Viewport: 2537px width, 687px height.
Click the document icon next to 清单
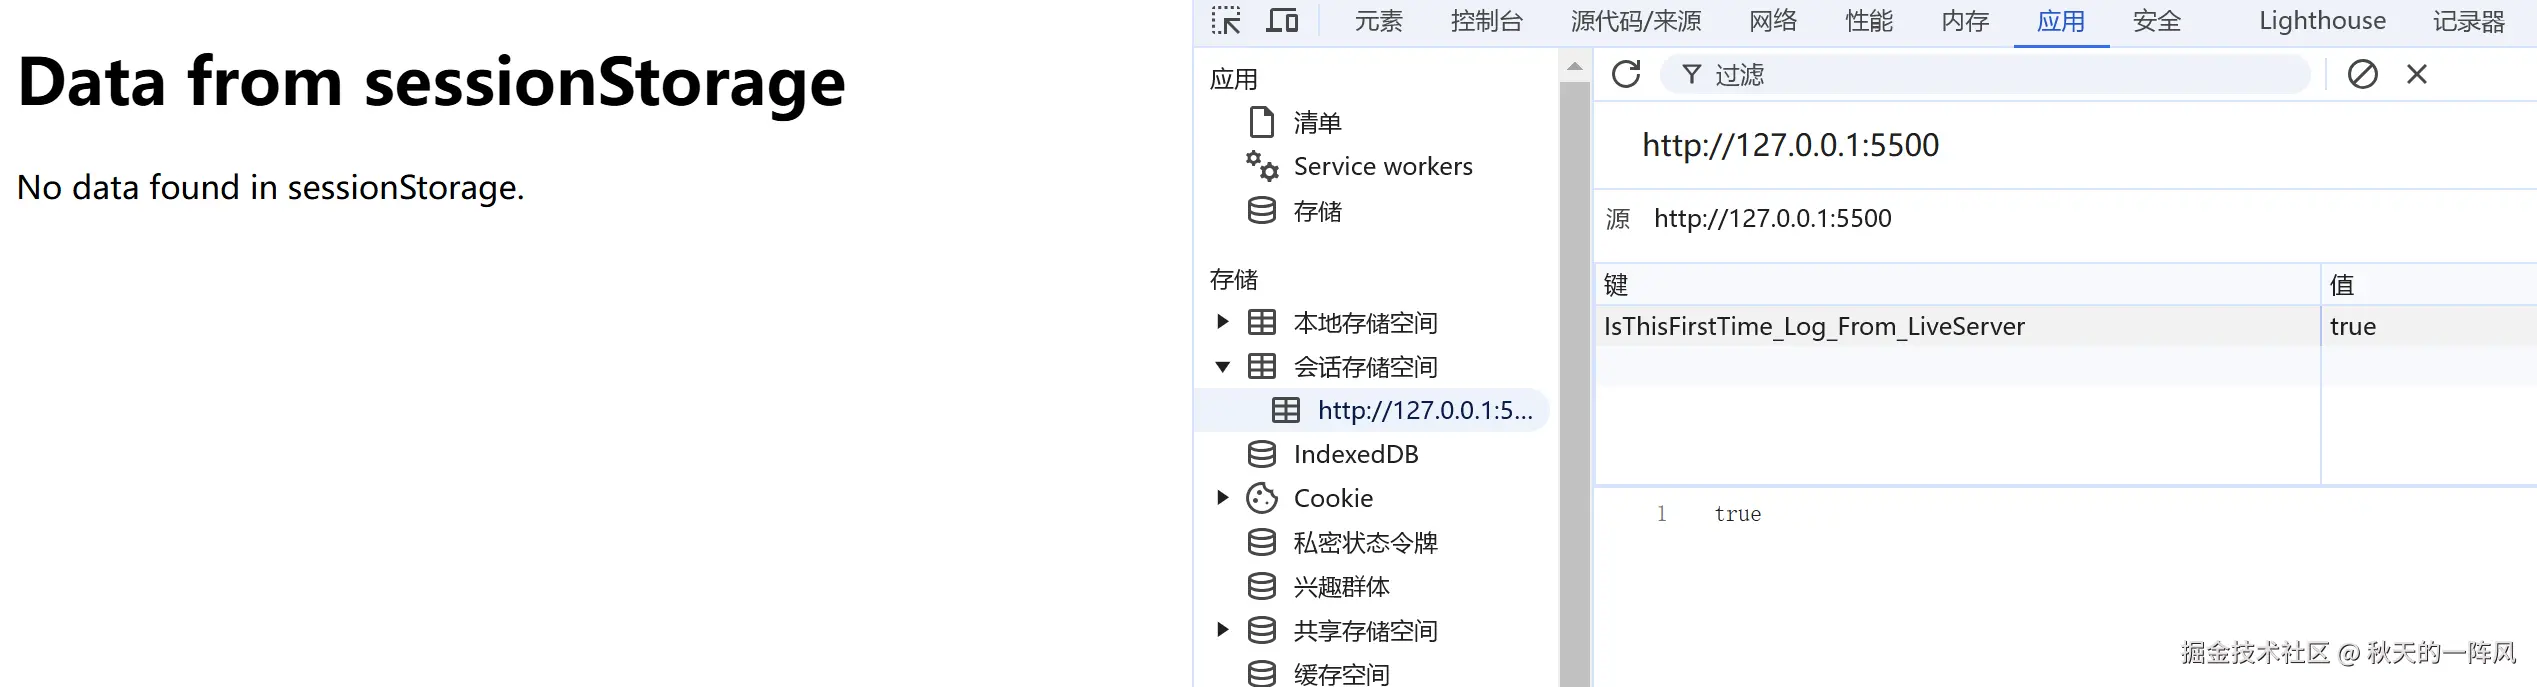(1262, 122)
